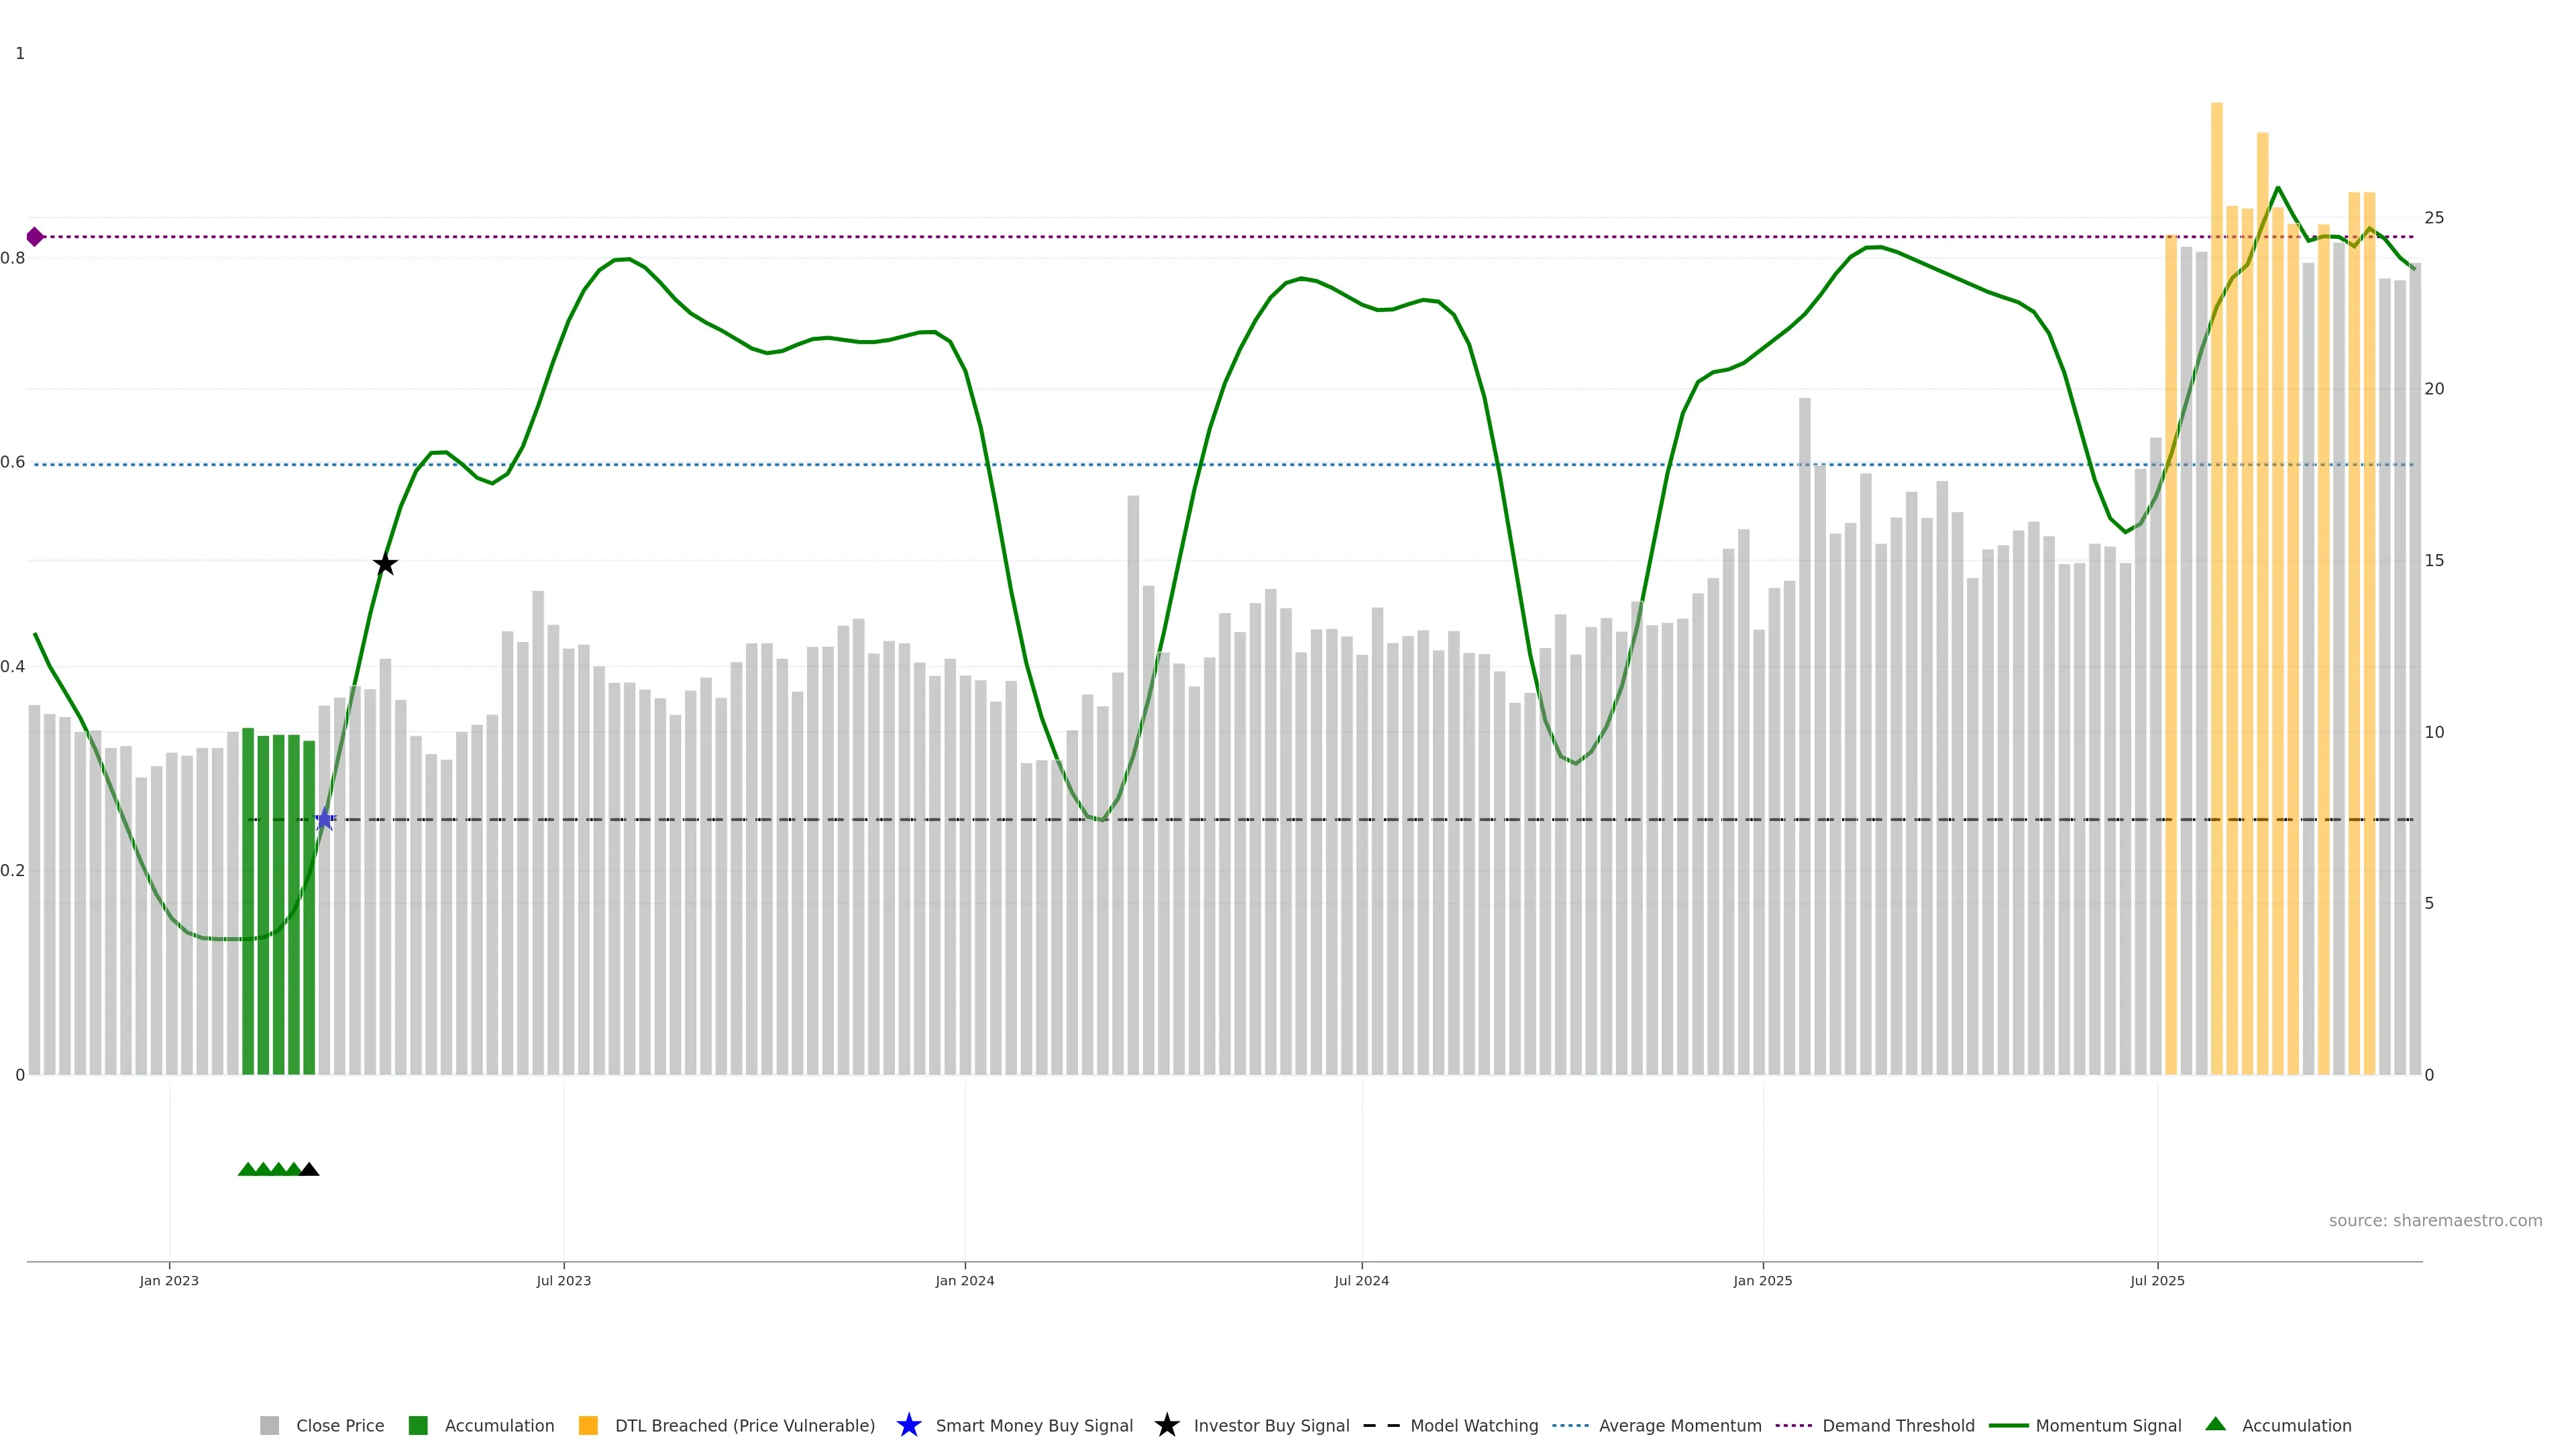
Task: Click the orange DTL Breached legend swatch
Action: 588,1426
